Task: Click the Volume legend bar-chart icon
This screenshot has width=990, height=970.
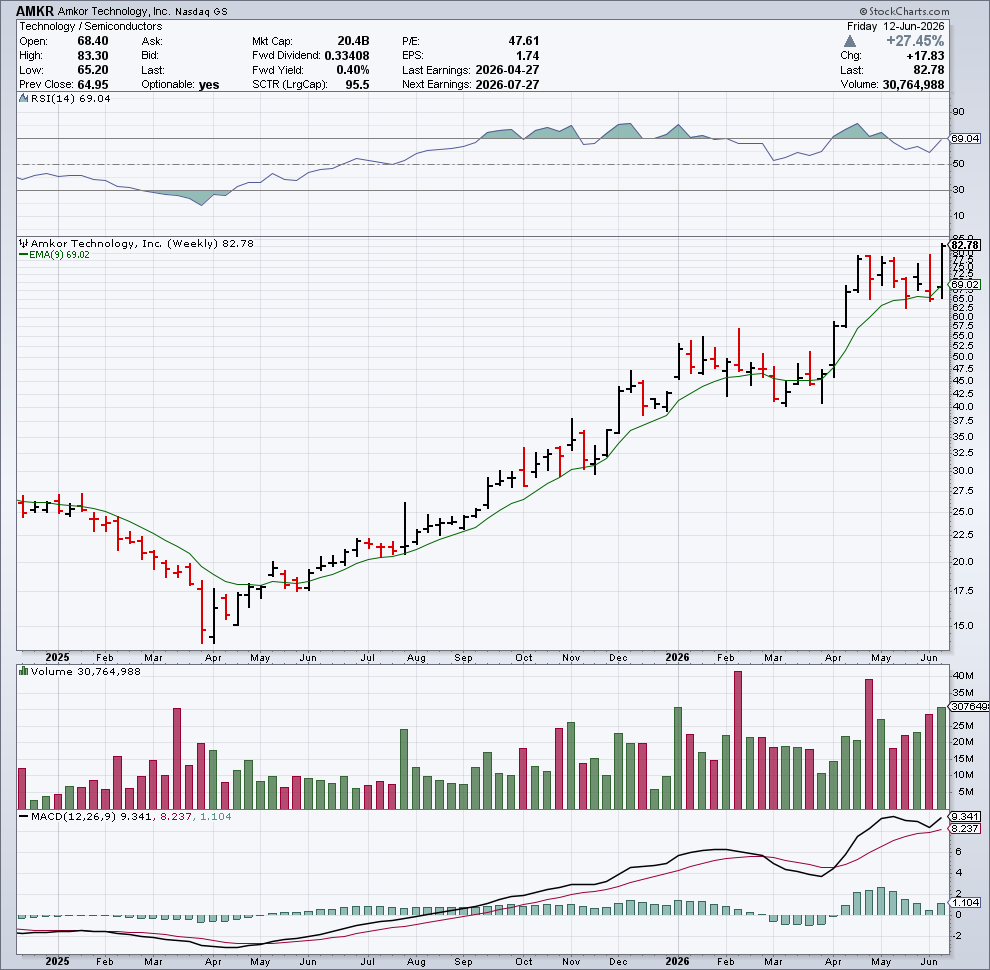Action: click(x=23, y=671)
